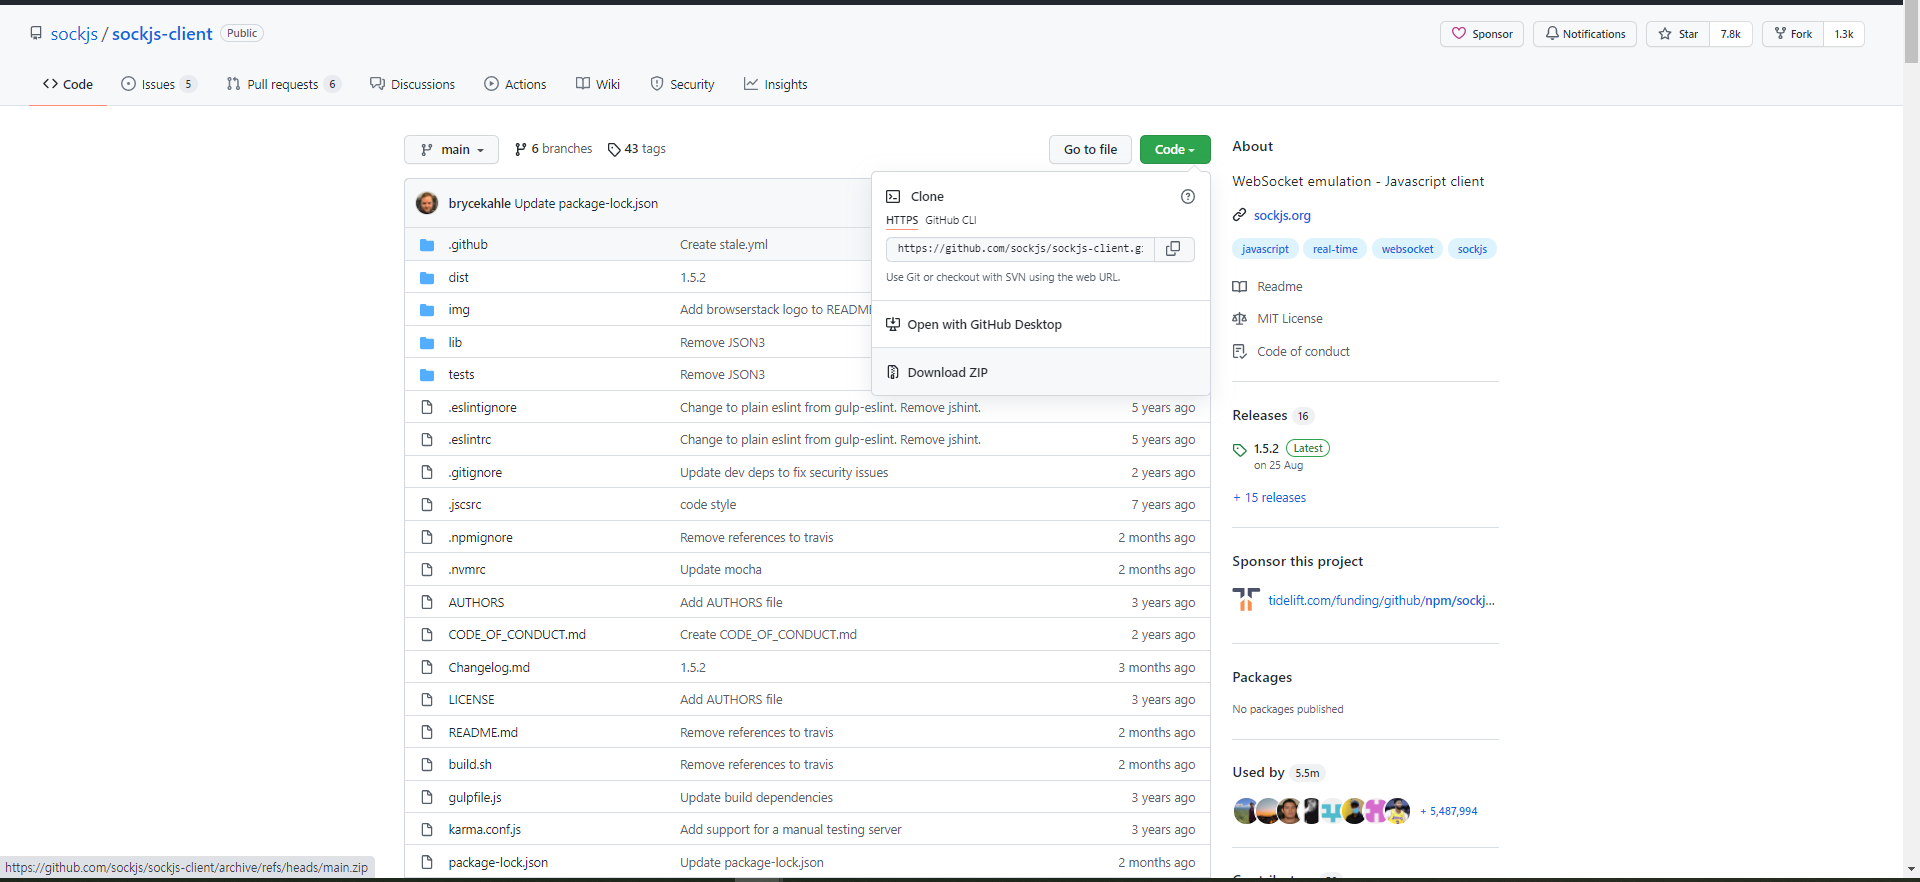1920x882 pixels.
Task: Click the gulpfile.js file icon
Action: tap(427, 797)
